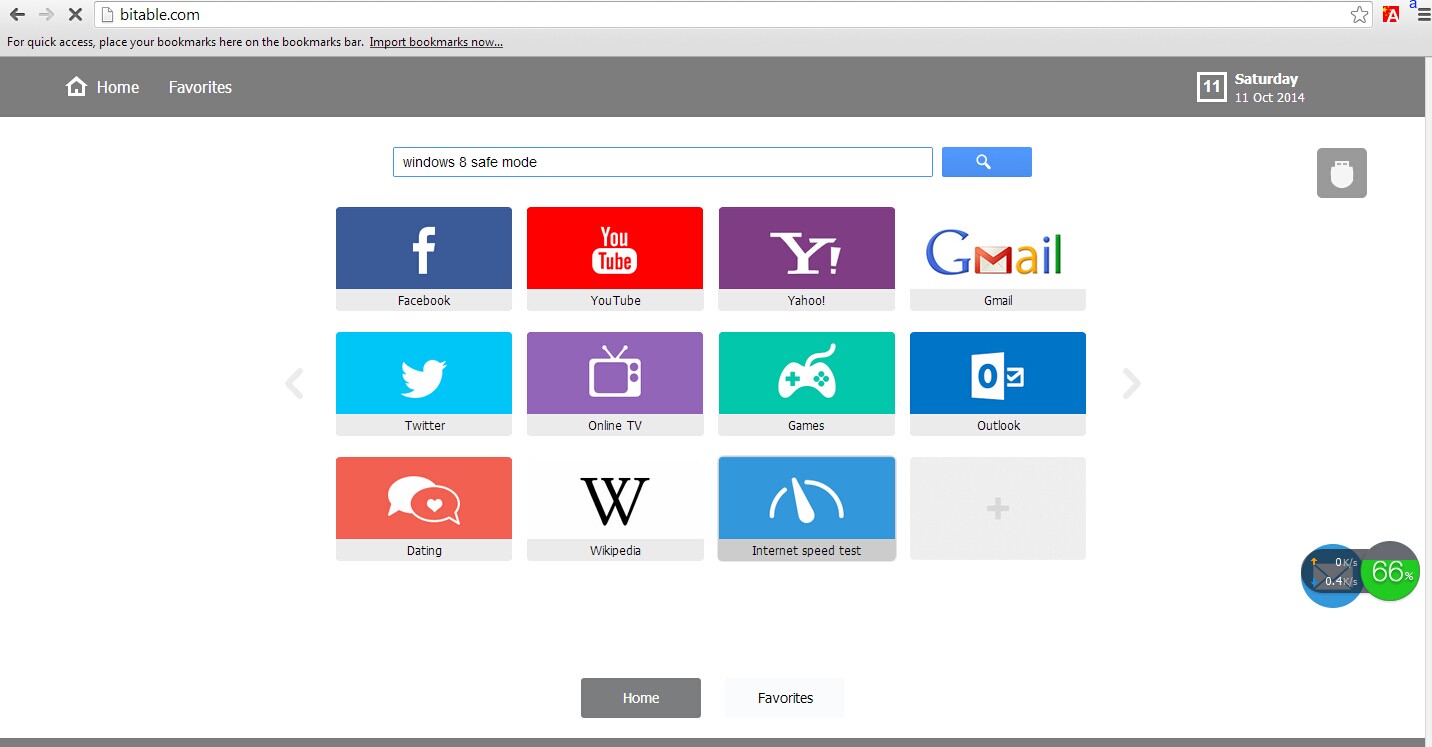Screen dimensions: 1432x747
Task: Click the search box with windows 8 safe mode
Action: [663, 162]
